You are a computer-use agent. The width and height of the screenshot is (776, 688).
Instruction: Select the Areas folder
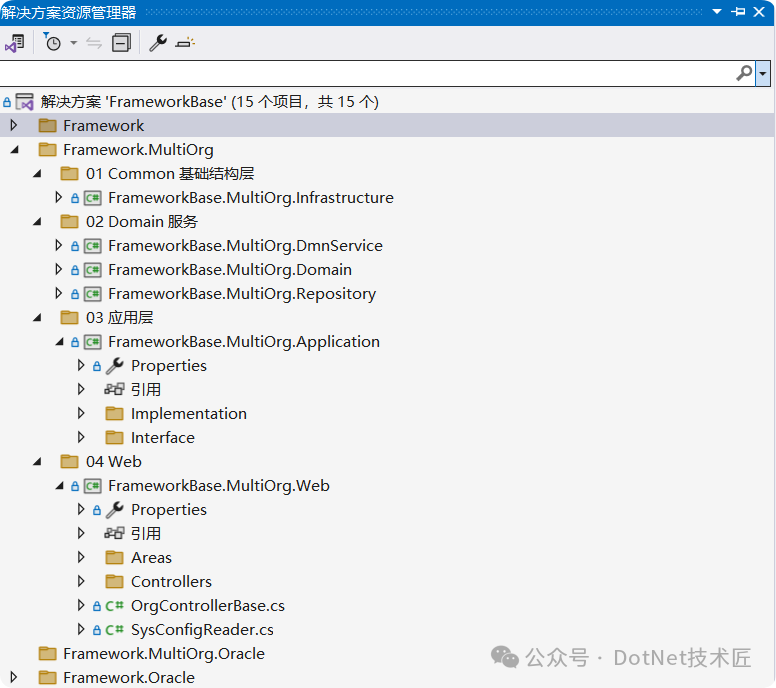151,558
